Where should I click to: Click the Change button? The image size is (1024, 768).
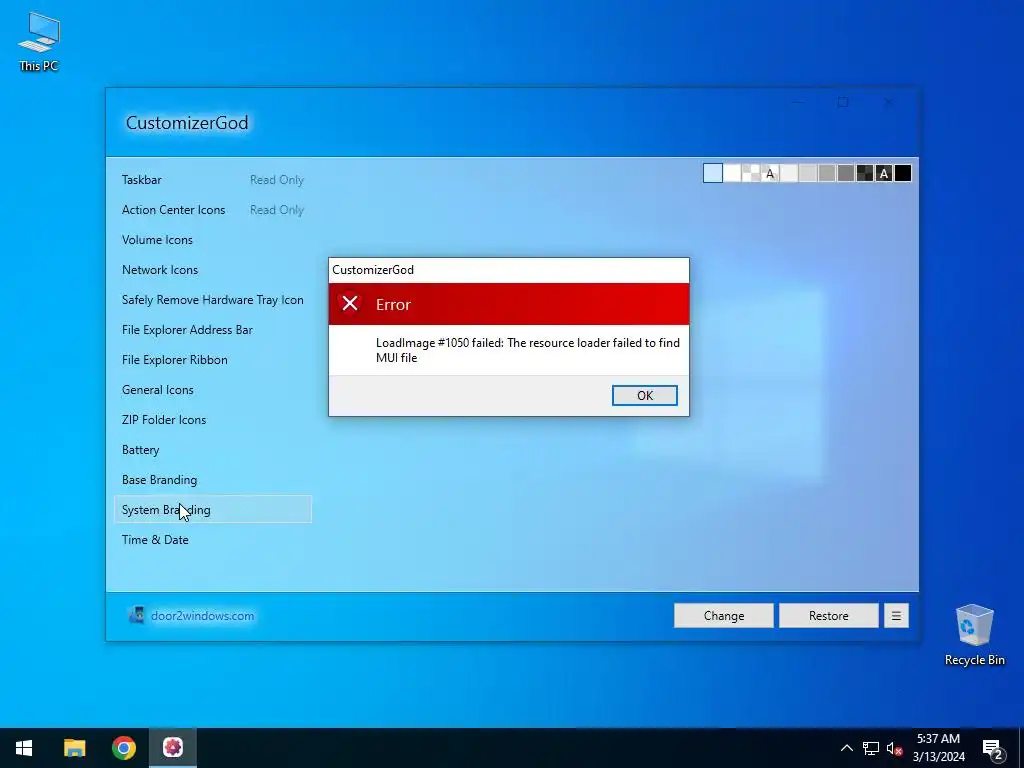[x=724, y=616]
